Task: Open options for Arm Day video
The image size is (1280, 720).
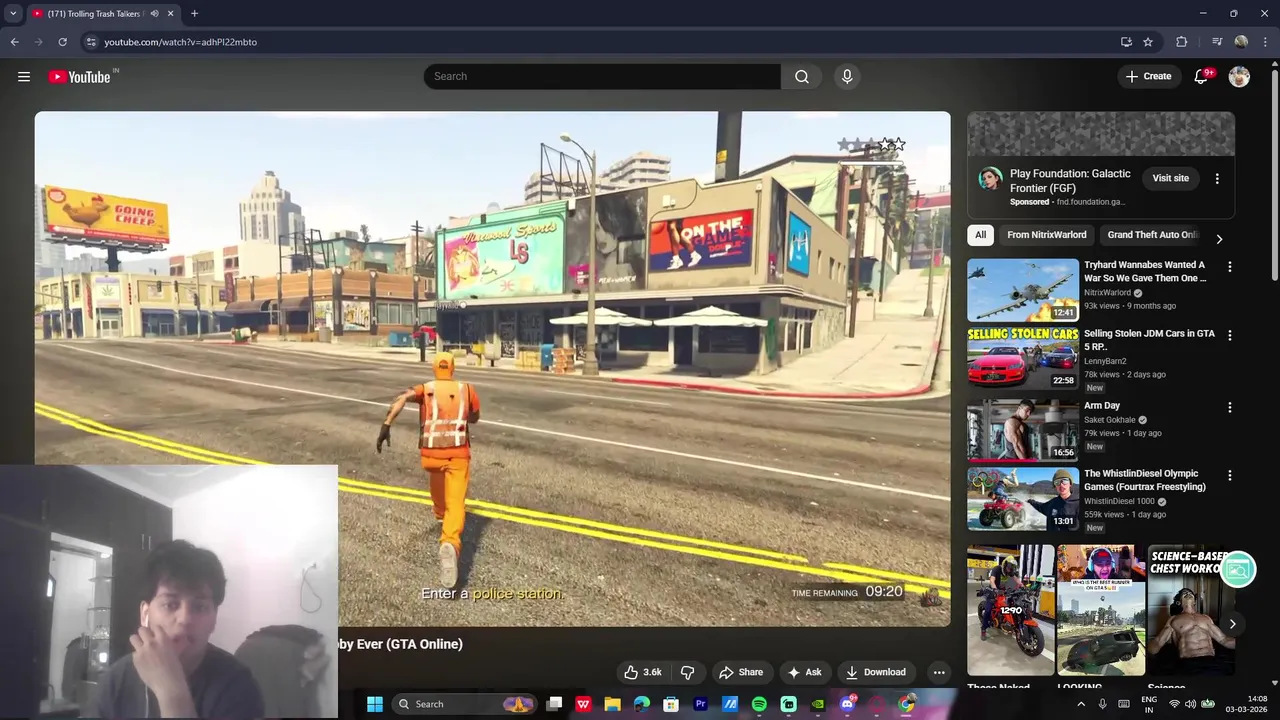Action: 1230,407
